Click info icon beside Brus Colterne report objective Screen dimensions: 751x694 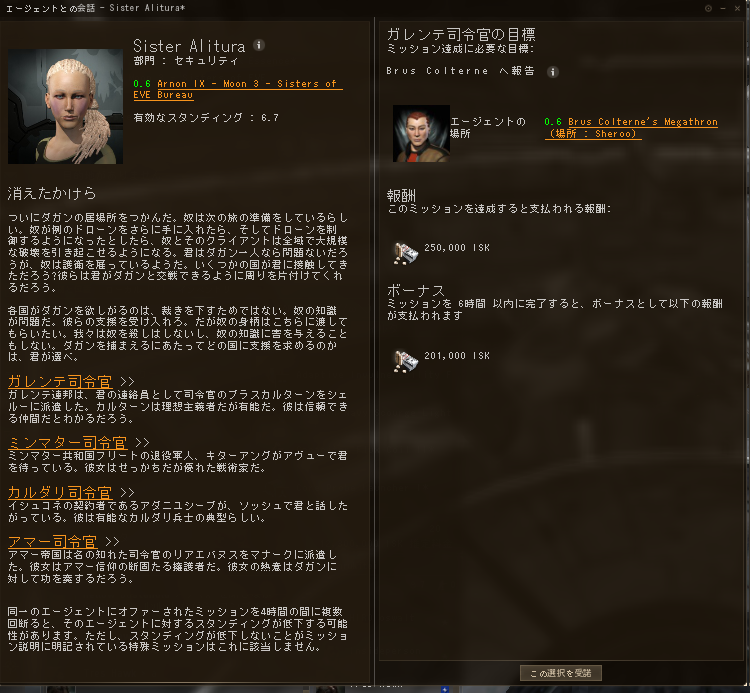coord(553,72)
